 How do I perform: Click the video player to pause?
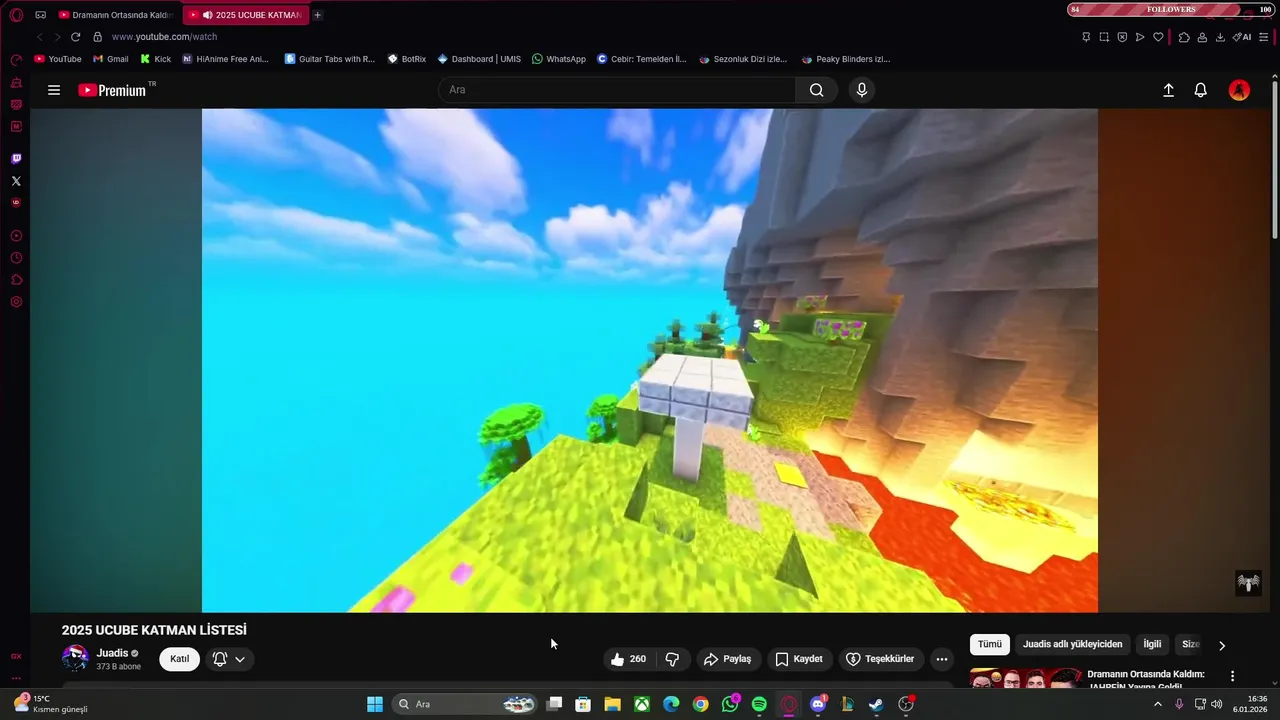point(650,360)
